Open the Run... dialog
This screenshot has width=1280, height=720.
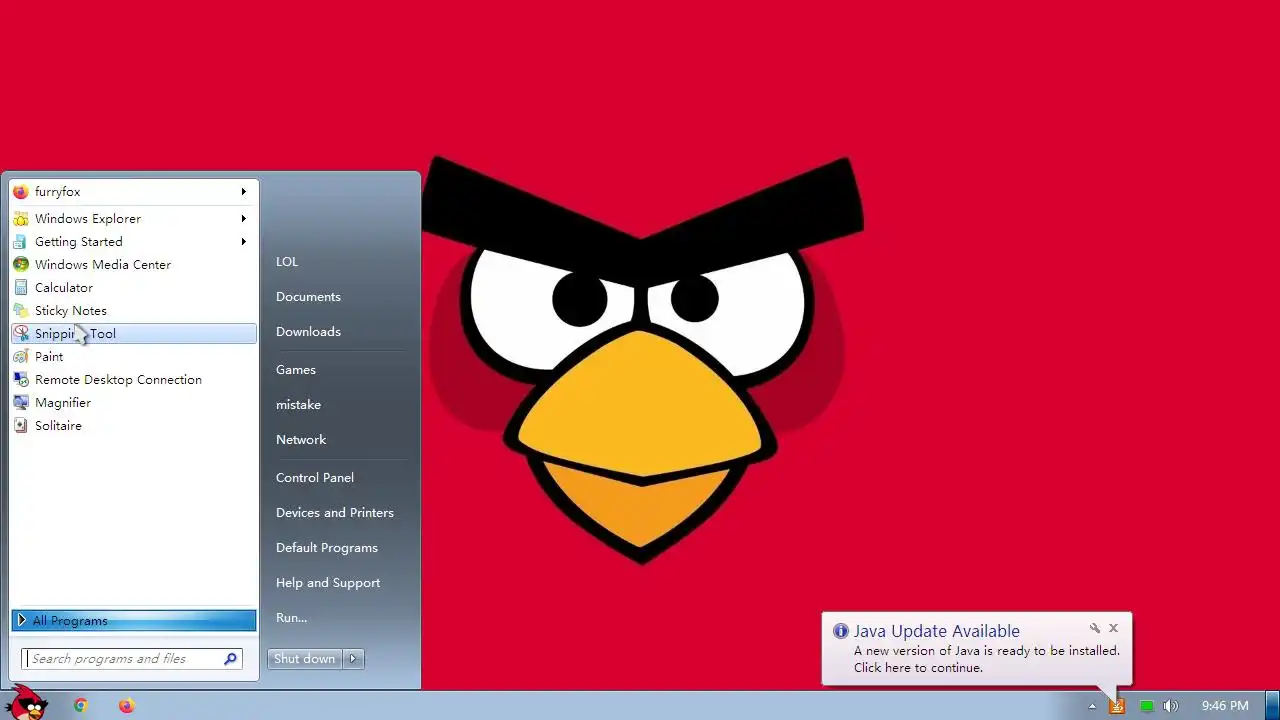[291, 618]
